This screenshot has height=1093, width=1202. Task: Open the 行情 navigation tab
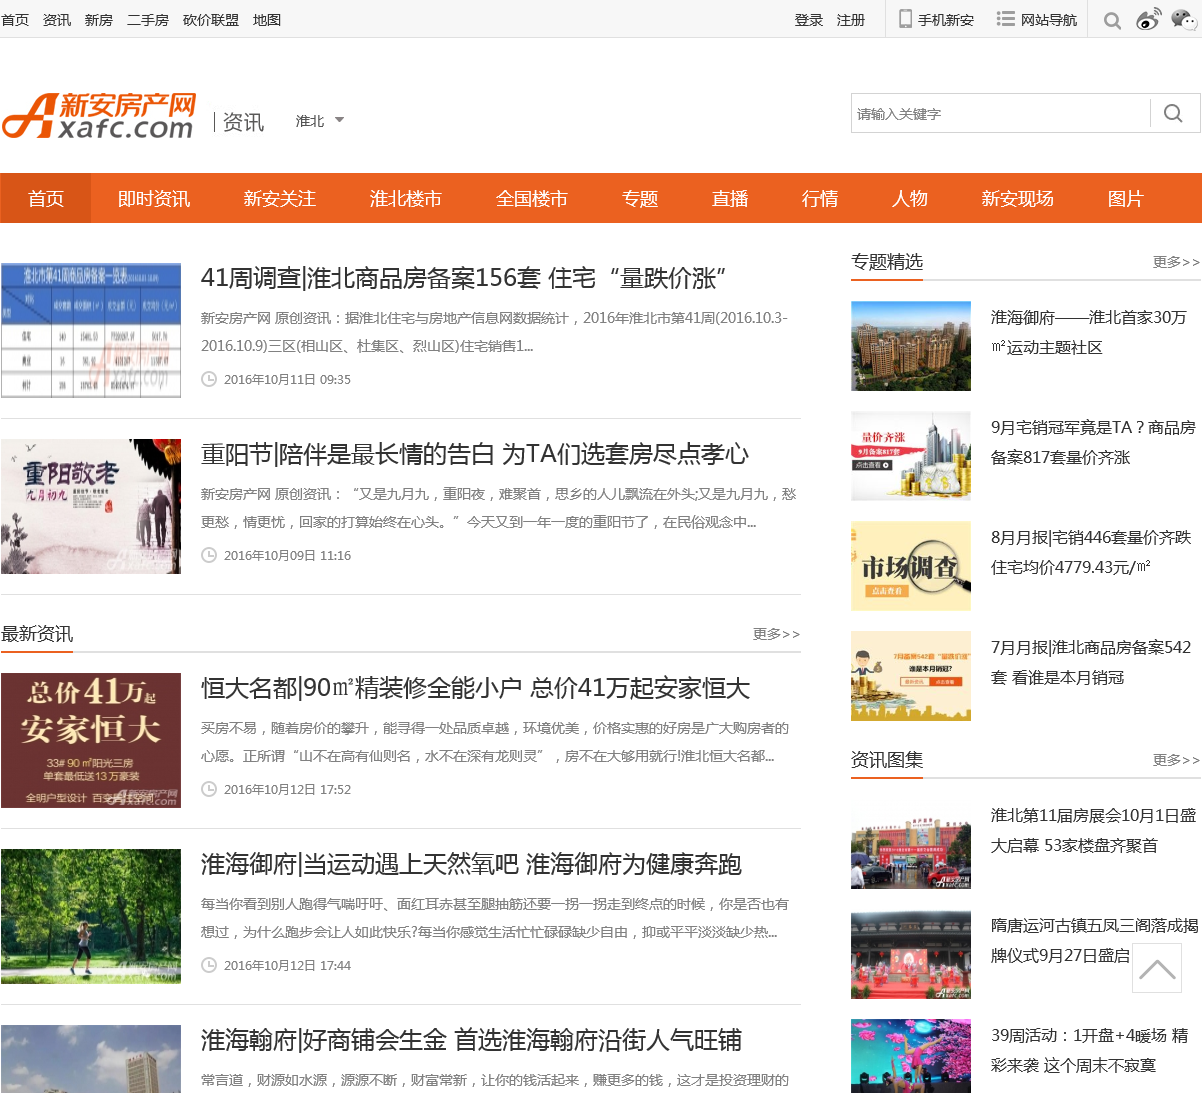(820, 198)
